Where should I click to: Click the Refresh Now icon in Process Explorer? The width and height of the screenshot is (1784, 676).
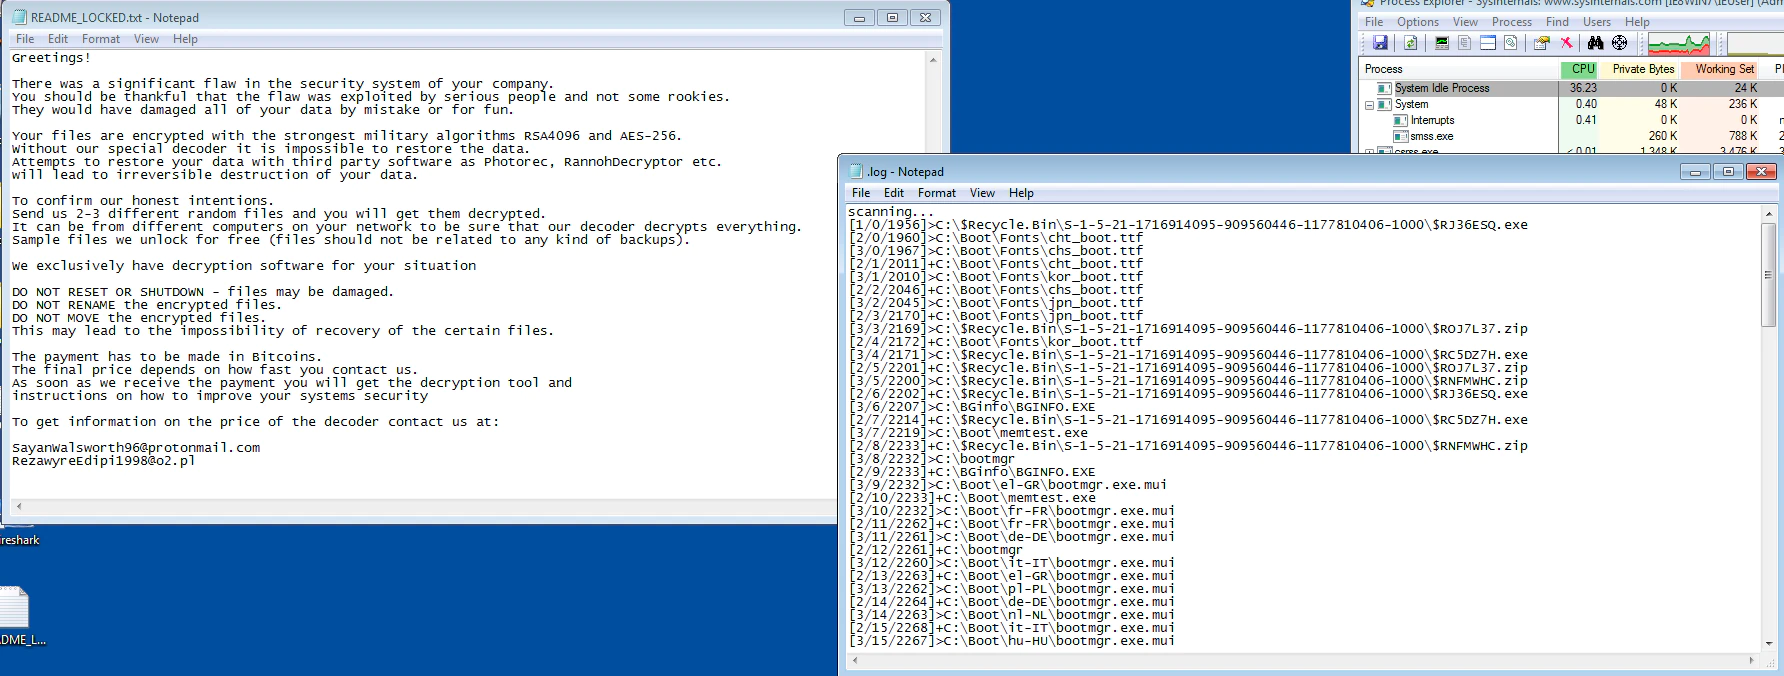[x=1411, y=43]
